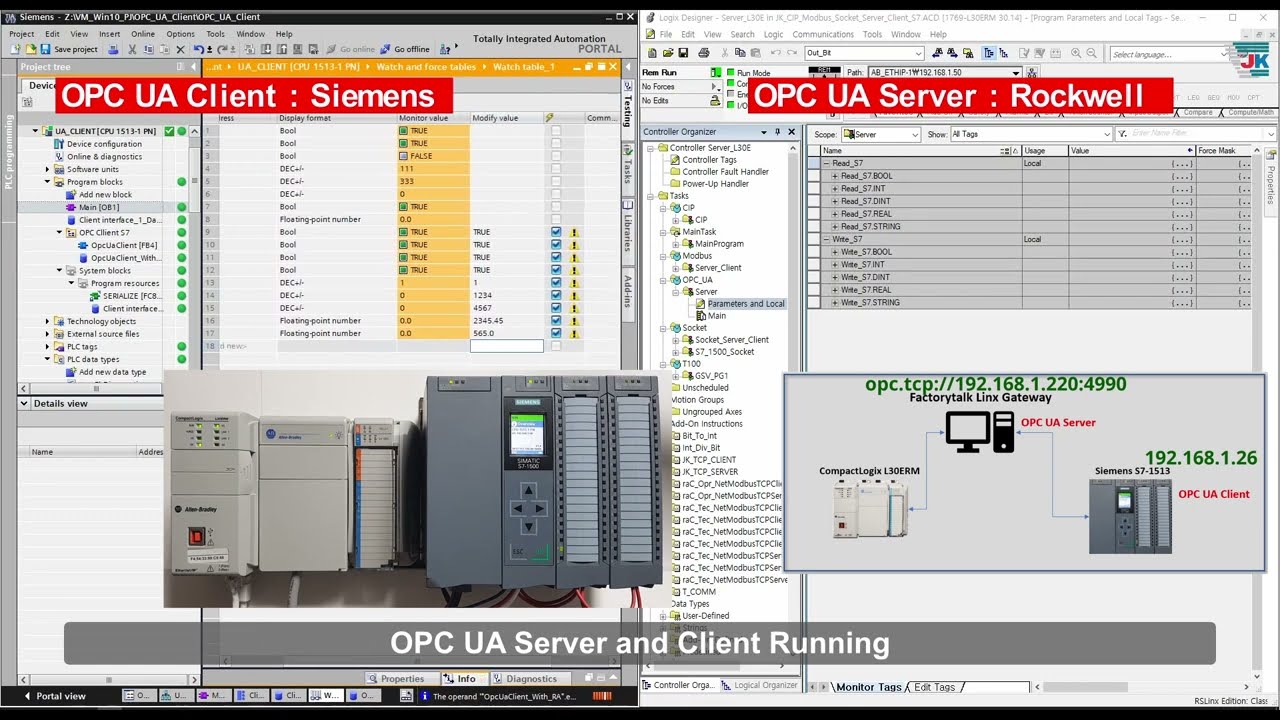Click the Controller Tags icon in organizer
This screenshot has height=720, width=1280.
point(675,160)
